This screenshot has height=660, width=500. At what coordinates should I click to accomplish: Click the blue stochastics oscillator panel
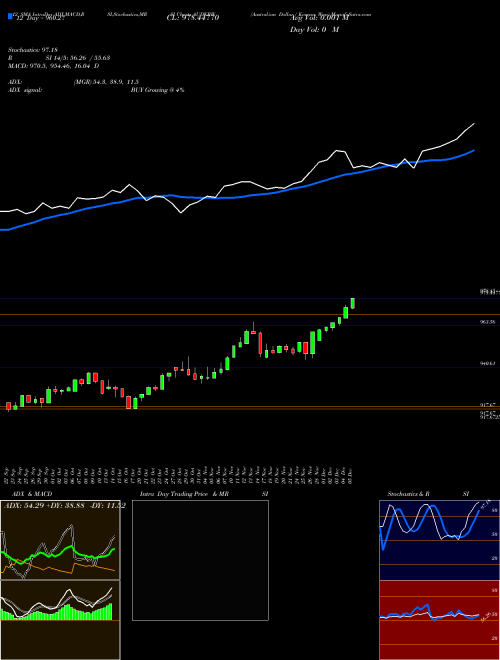pyautogui.click(x=439, y=540)
